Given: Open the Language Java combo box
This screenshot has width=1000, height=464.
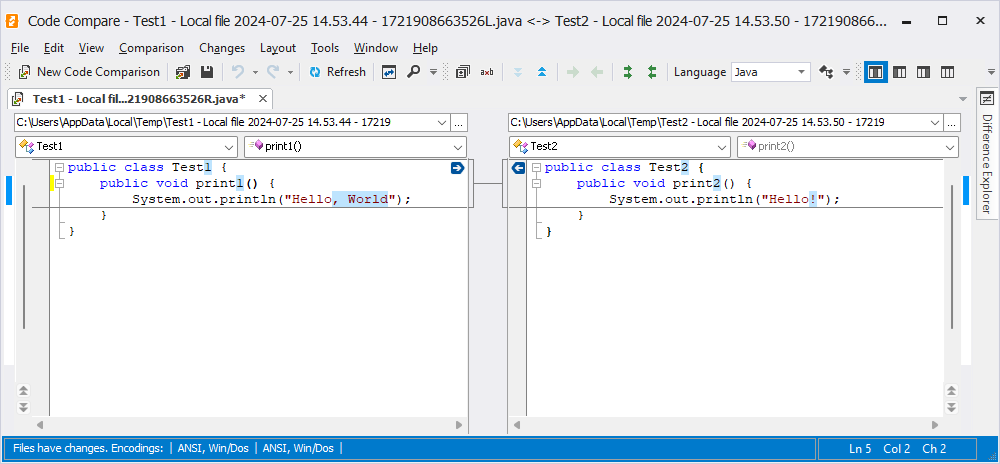Looking at the screenshot, I should pos(770,72).
